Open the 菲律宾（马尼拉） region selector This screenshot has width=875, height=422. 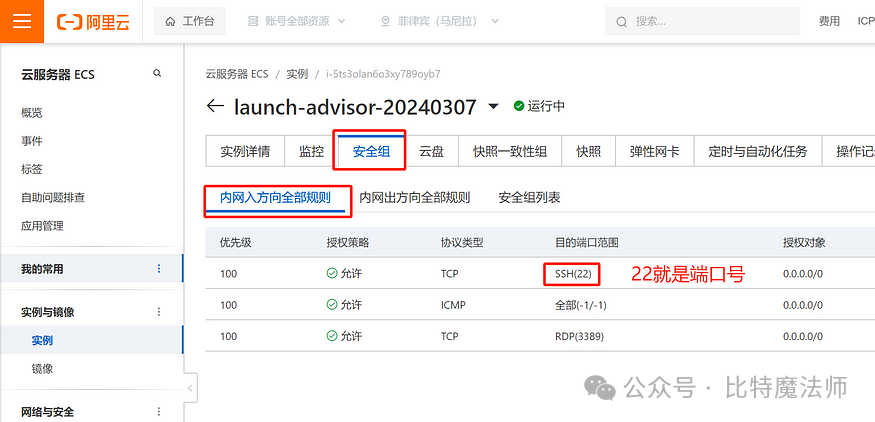pos(439,21)
